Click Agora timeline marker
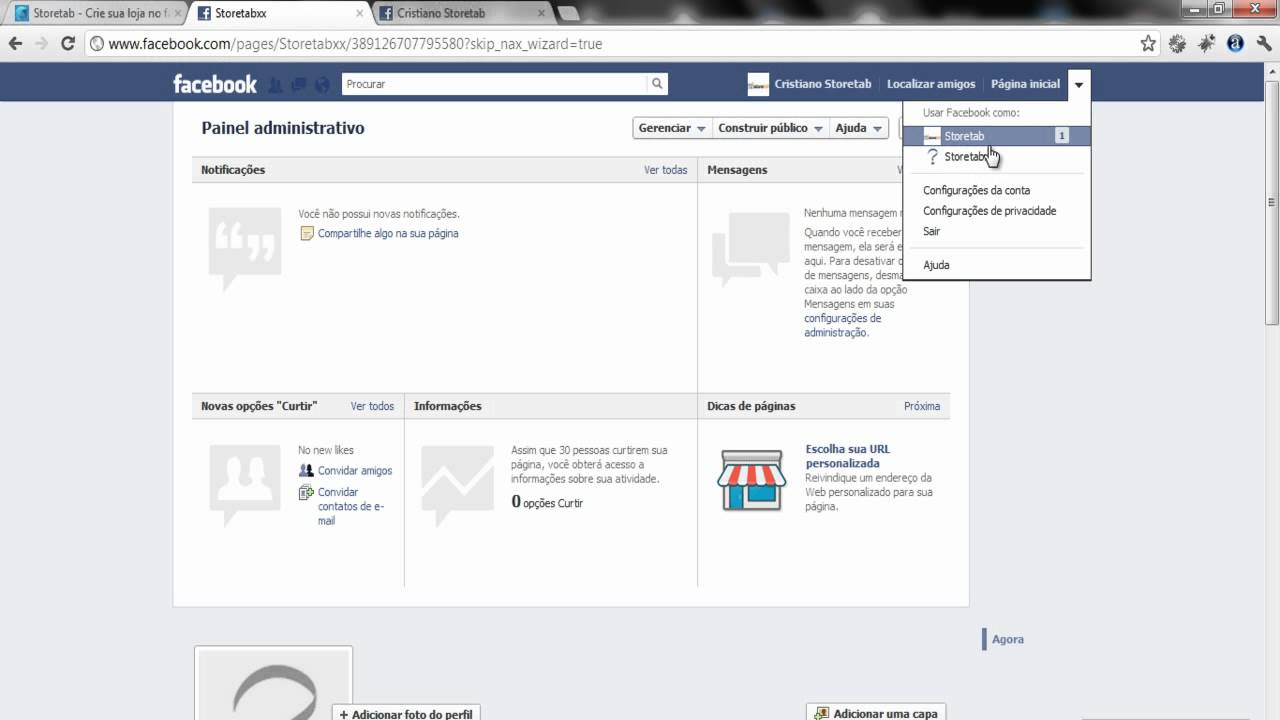Viewport: 1280px width, 720px height. coord(1008,639)
